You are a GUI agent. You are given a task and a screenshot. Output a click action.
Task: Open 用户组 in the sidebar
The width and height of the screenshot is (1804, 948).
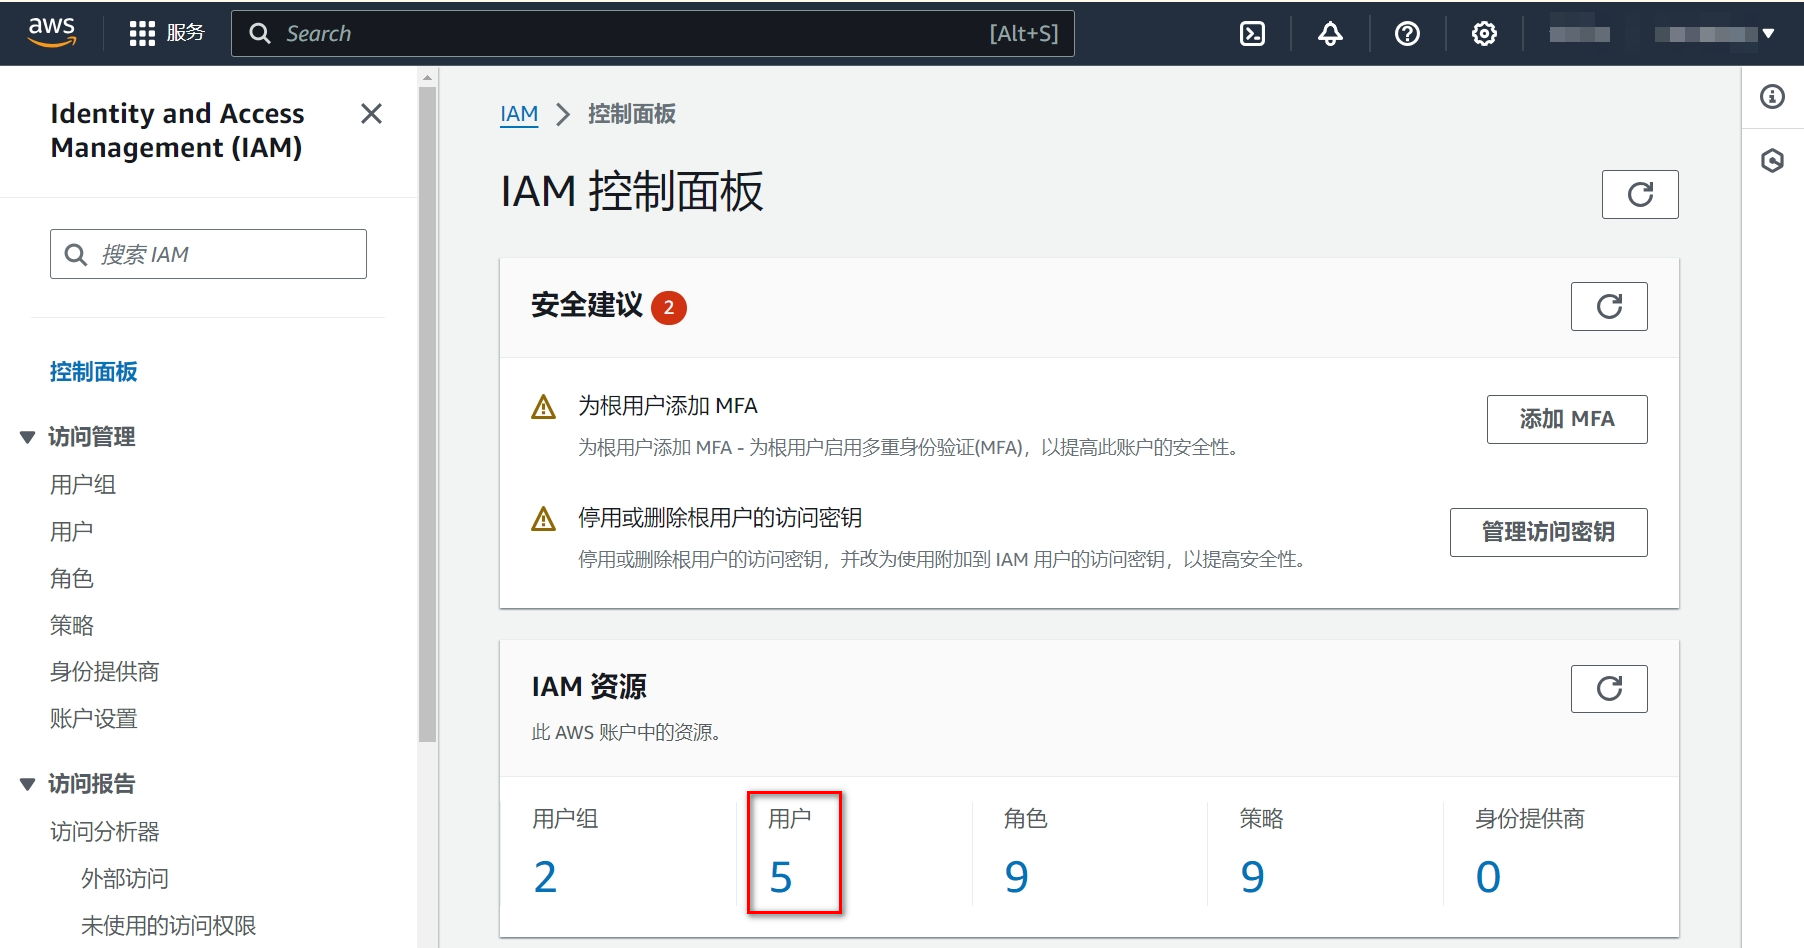83,485
